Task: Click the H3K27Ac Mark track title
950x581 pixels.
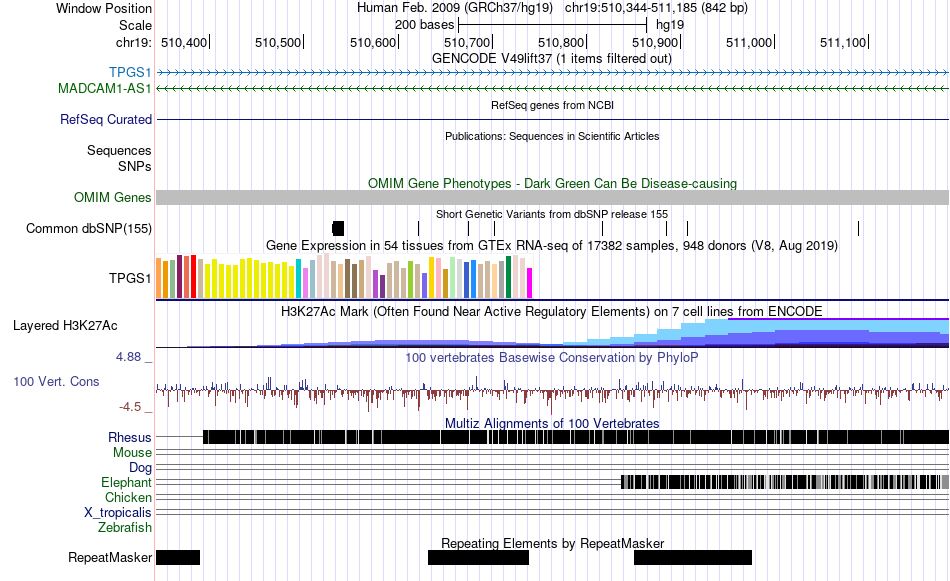Action: tap(552, 311)
